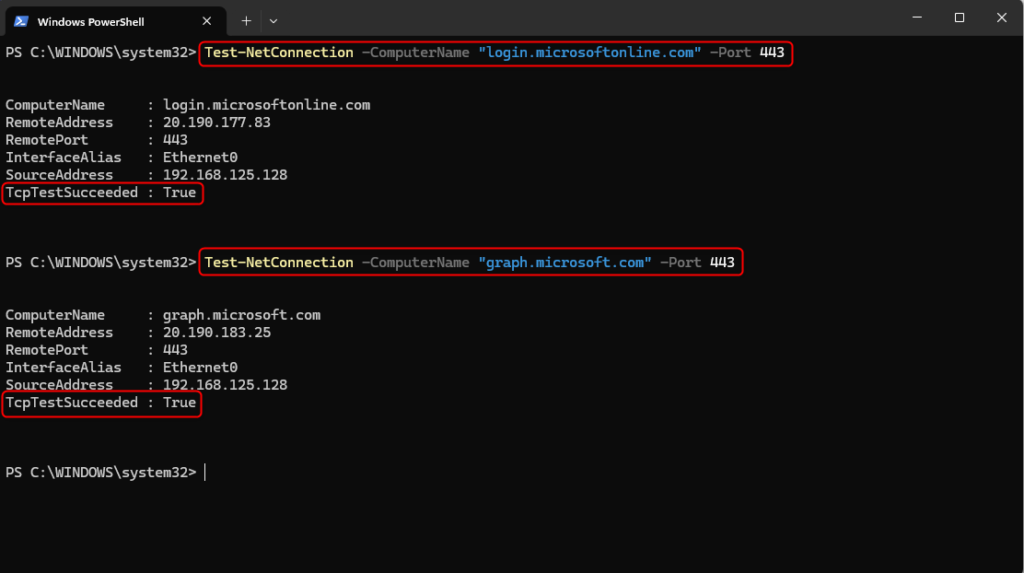
Task: Expand the new tab profile dropdown
Action: [x=273, y=21]
